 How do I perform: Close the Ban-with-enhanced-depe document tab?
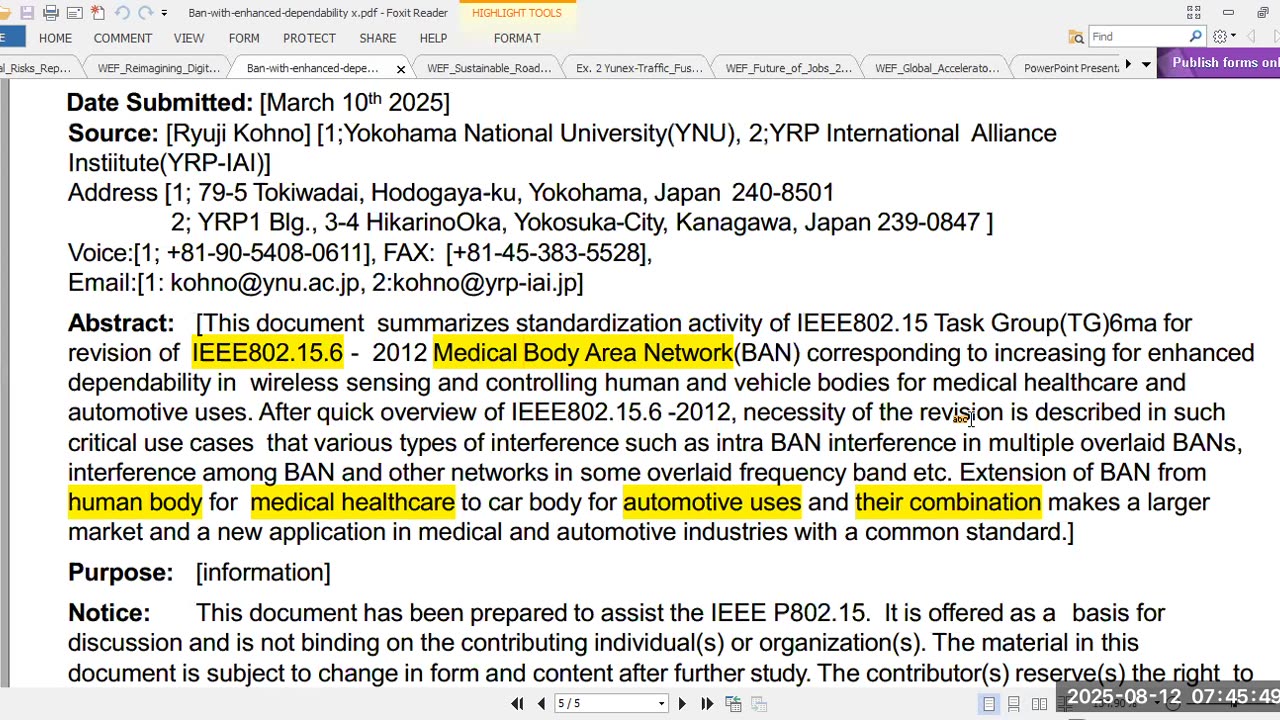[401, 69]
